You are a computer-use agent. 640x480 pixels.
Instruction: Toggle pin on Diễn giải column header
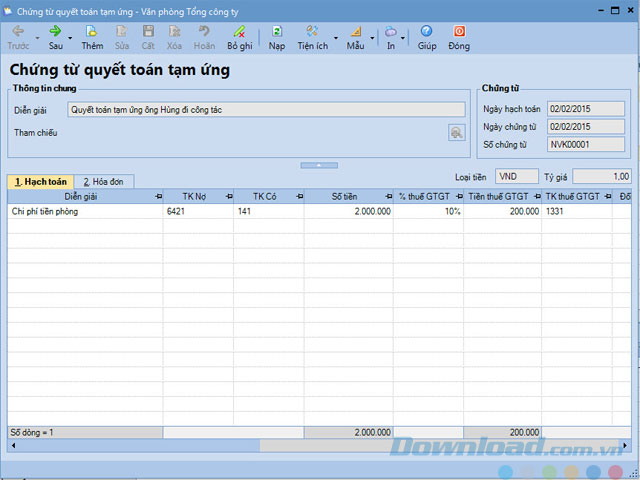pos(158,197)
